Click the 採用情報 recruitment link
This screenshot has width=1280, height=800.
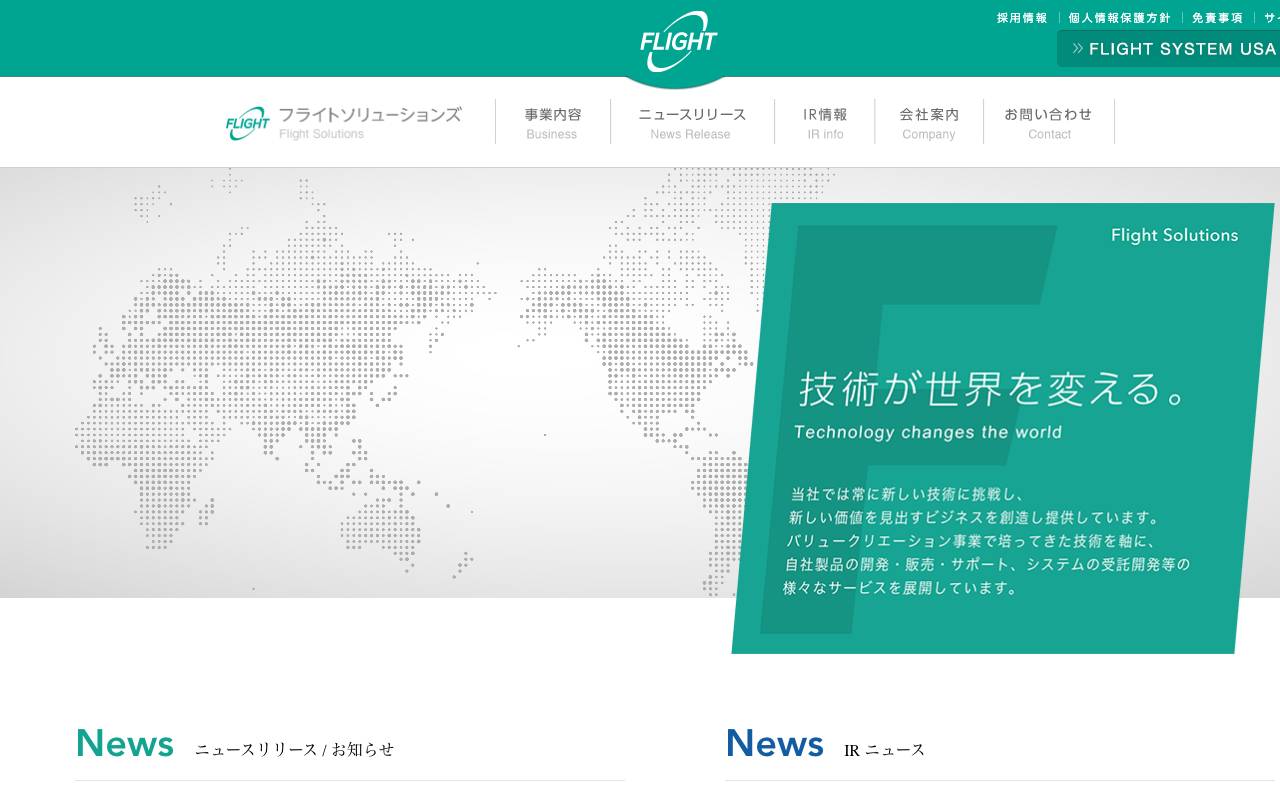(x=1020, y=17)
